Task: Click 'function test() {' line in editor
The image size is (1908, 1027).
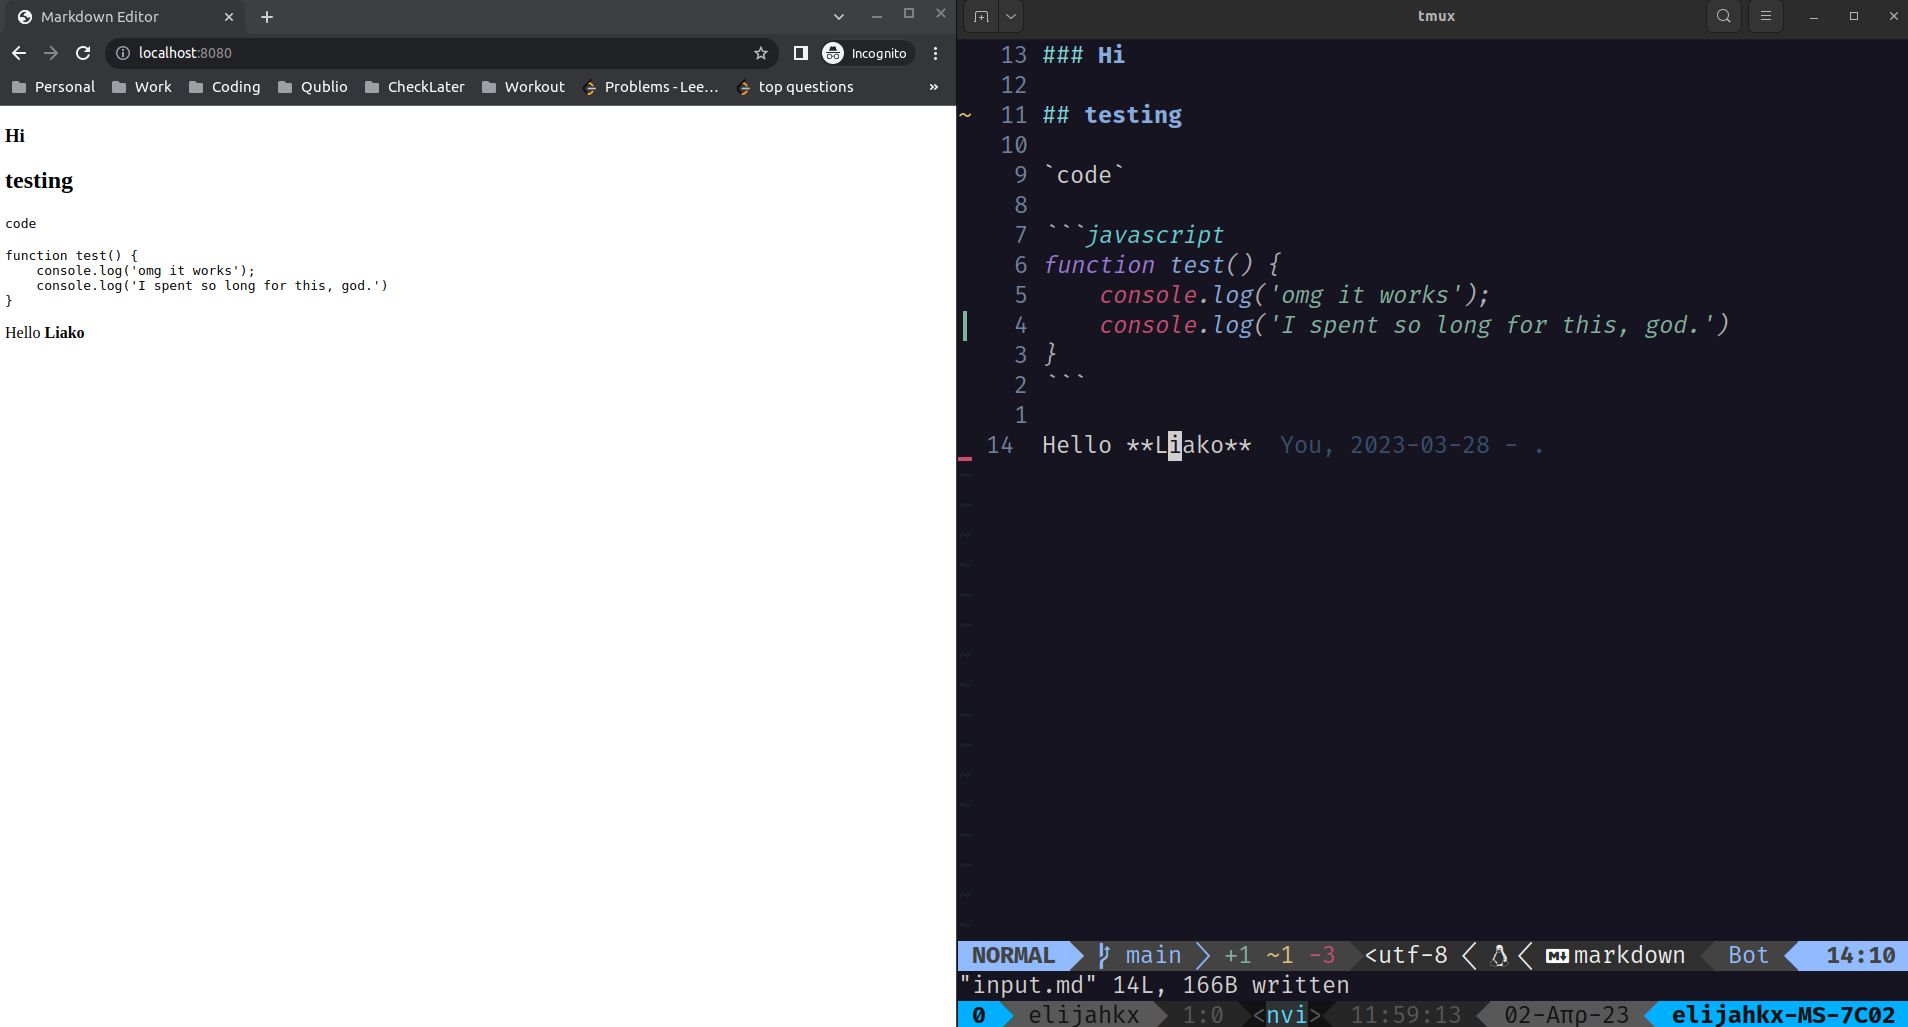Action: click(x=1162, y=265)
